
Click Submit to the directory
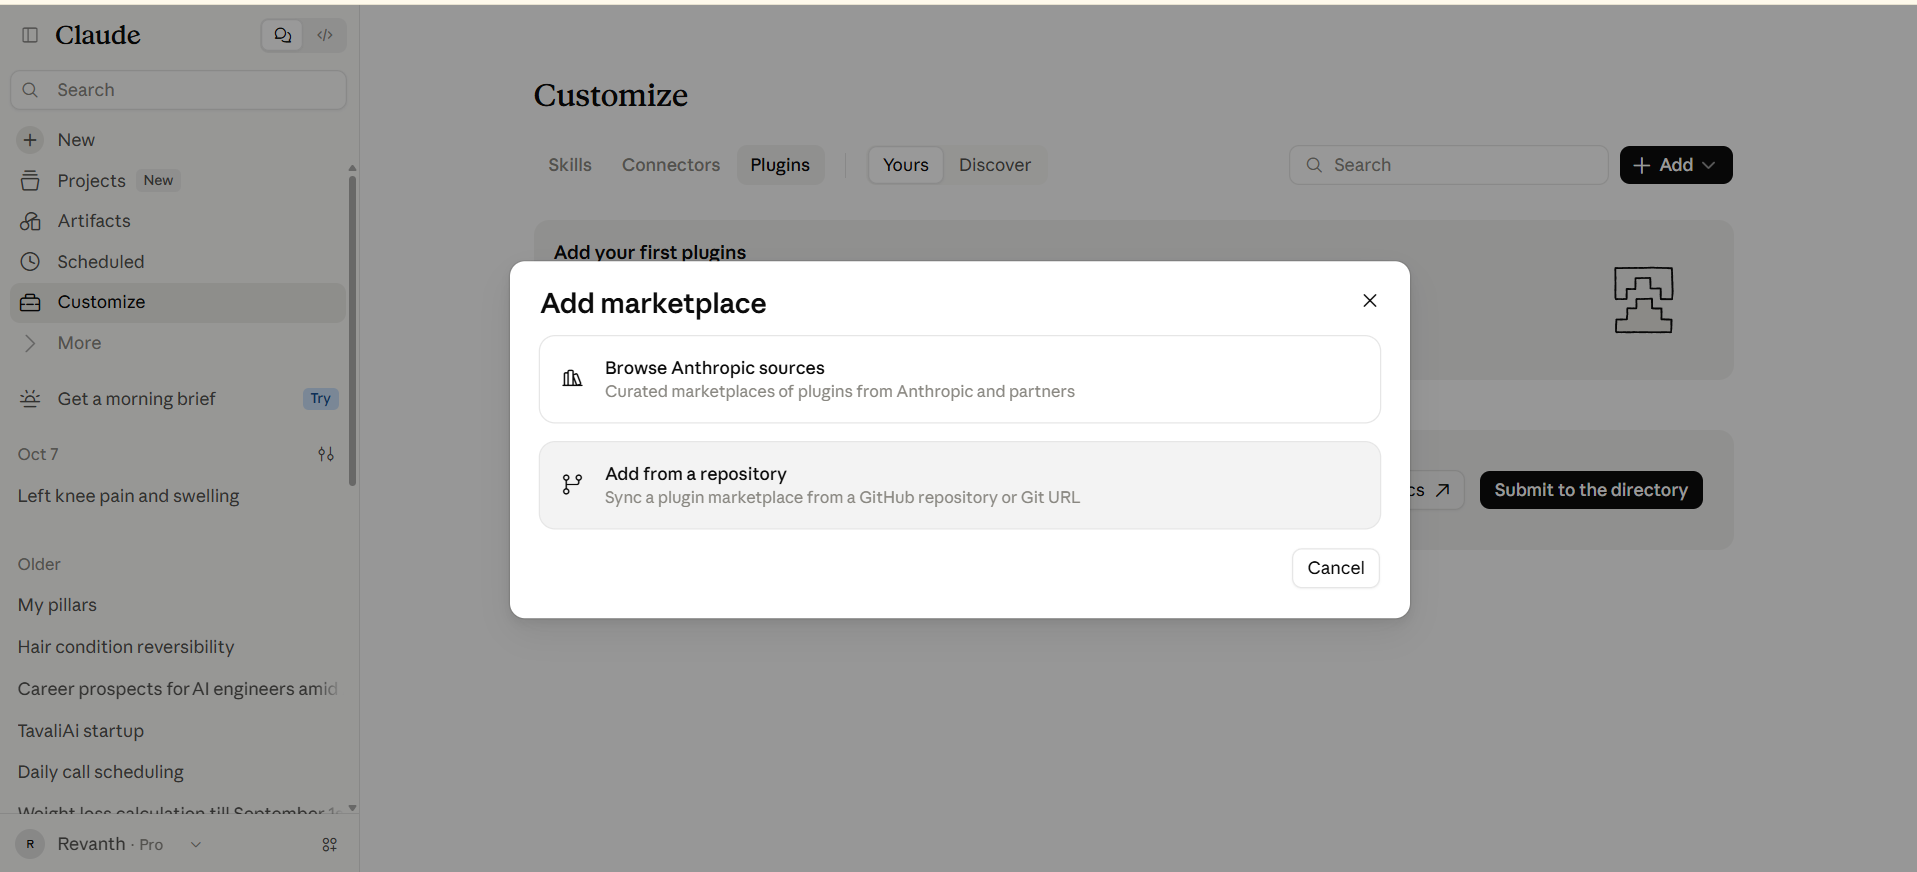[x=1591, y=490]
